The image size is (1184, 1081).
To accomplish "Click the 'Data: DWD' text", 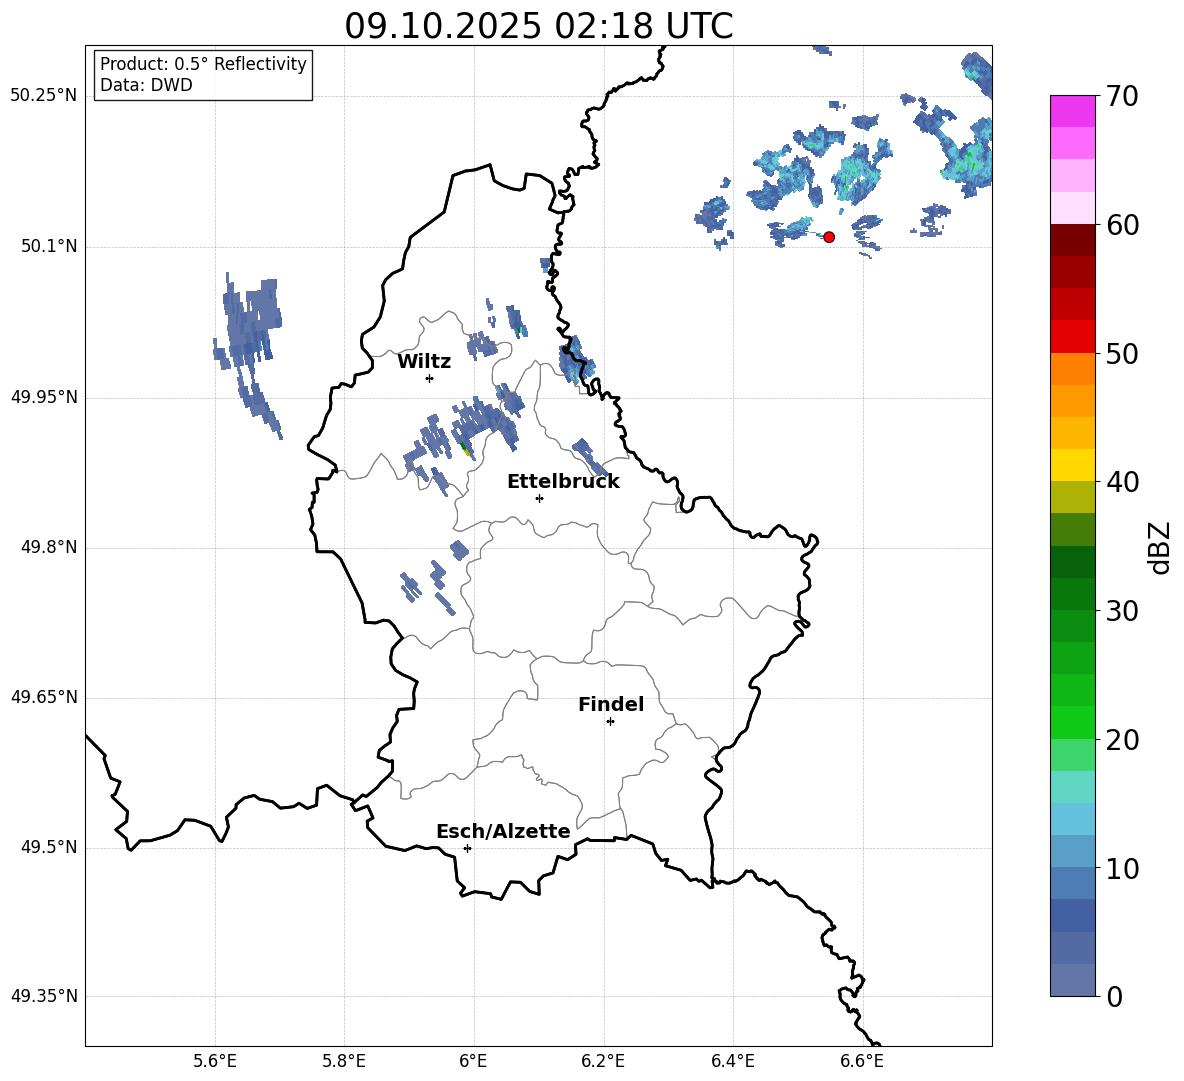I will (x=146, y=85).
